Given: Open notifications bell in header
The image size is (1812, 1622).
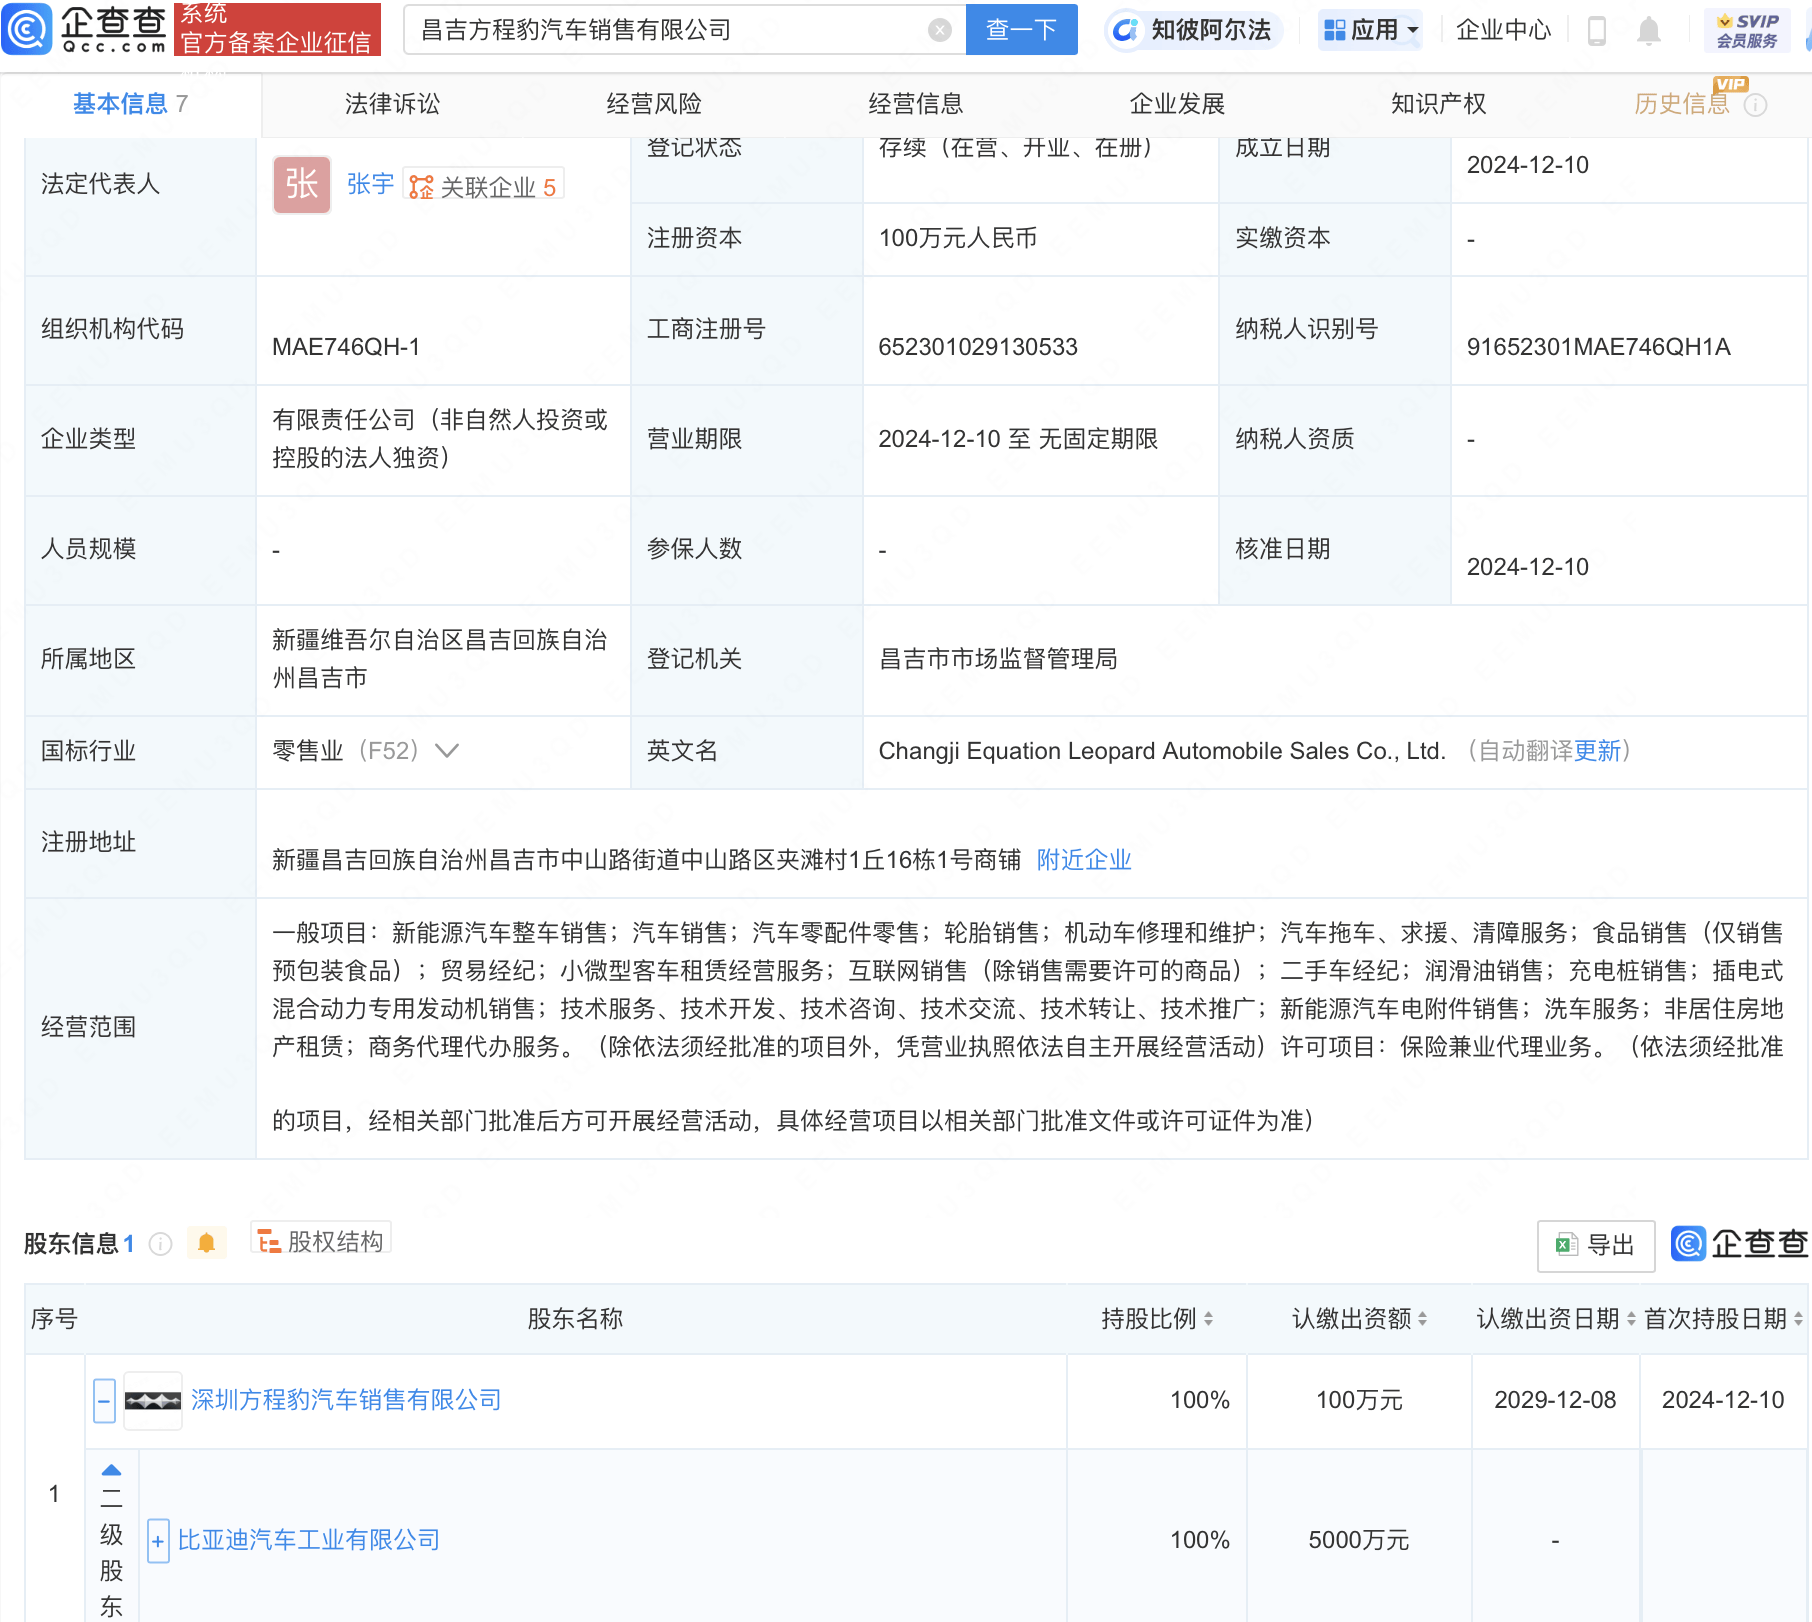Looking at the screenshot, I should (1649, 31).
